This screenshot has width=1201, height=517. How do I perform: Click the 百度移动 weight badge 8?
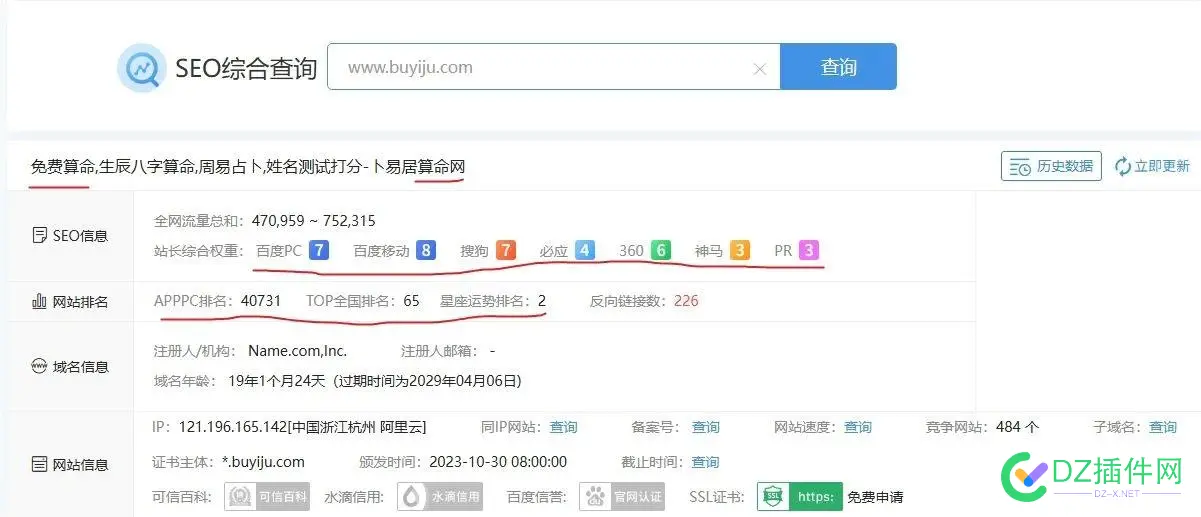click(426, 250)
